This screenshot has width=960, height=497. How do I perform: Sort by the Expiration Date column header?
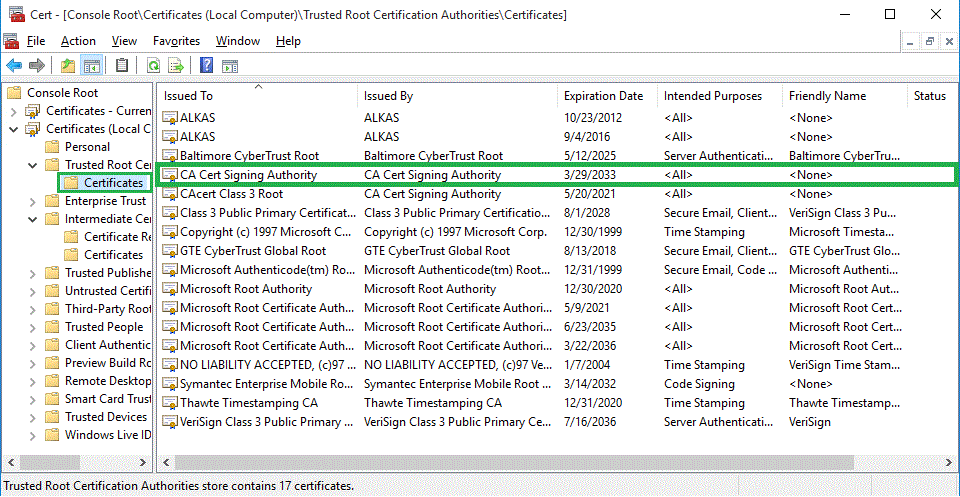603,96
